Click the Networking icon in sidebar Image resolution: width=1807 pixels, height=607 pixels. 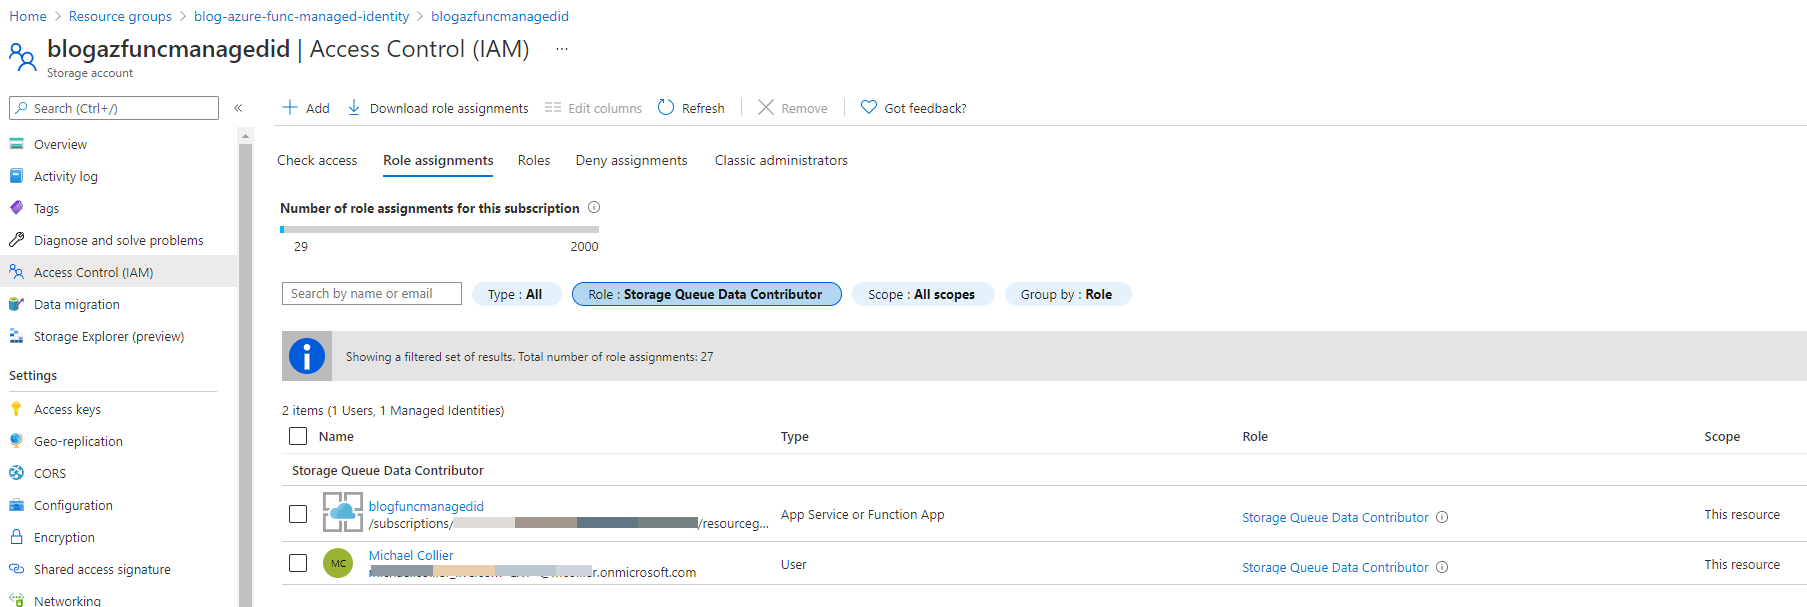[16, 600]
